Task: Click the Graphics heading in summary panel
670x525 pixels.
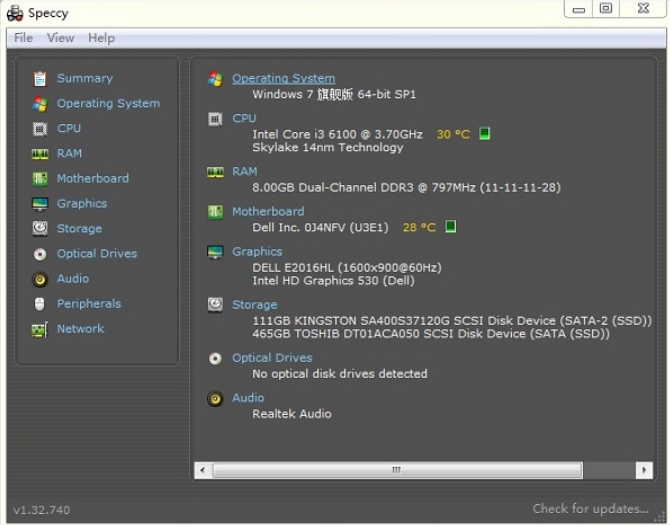Action: tap(257, 252)
